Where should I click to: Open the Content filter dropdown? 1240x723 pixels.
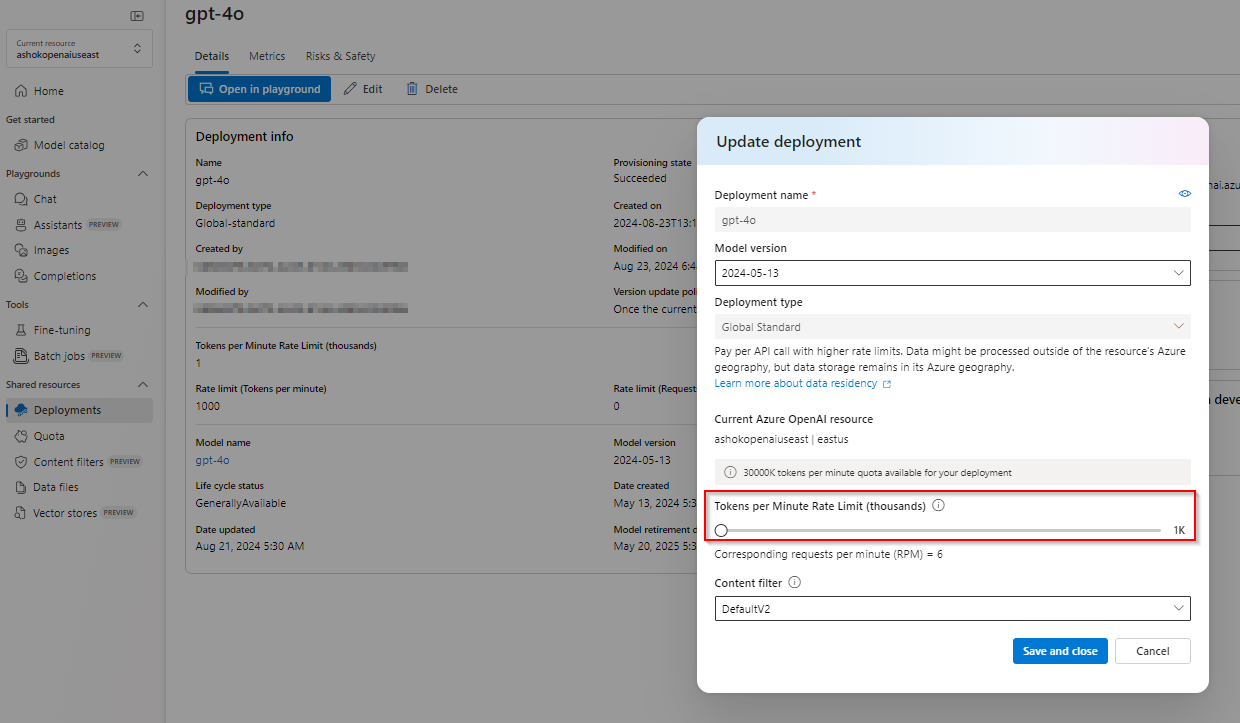[953, 609]
